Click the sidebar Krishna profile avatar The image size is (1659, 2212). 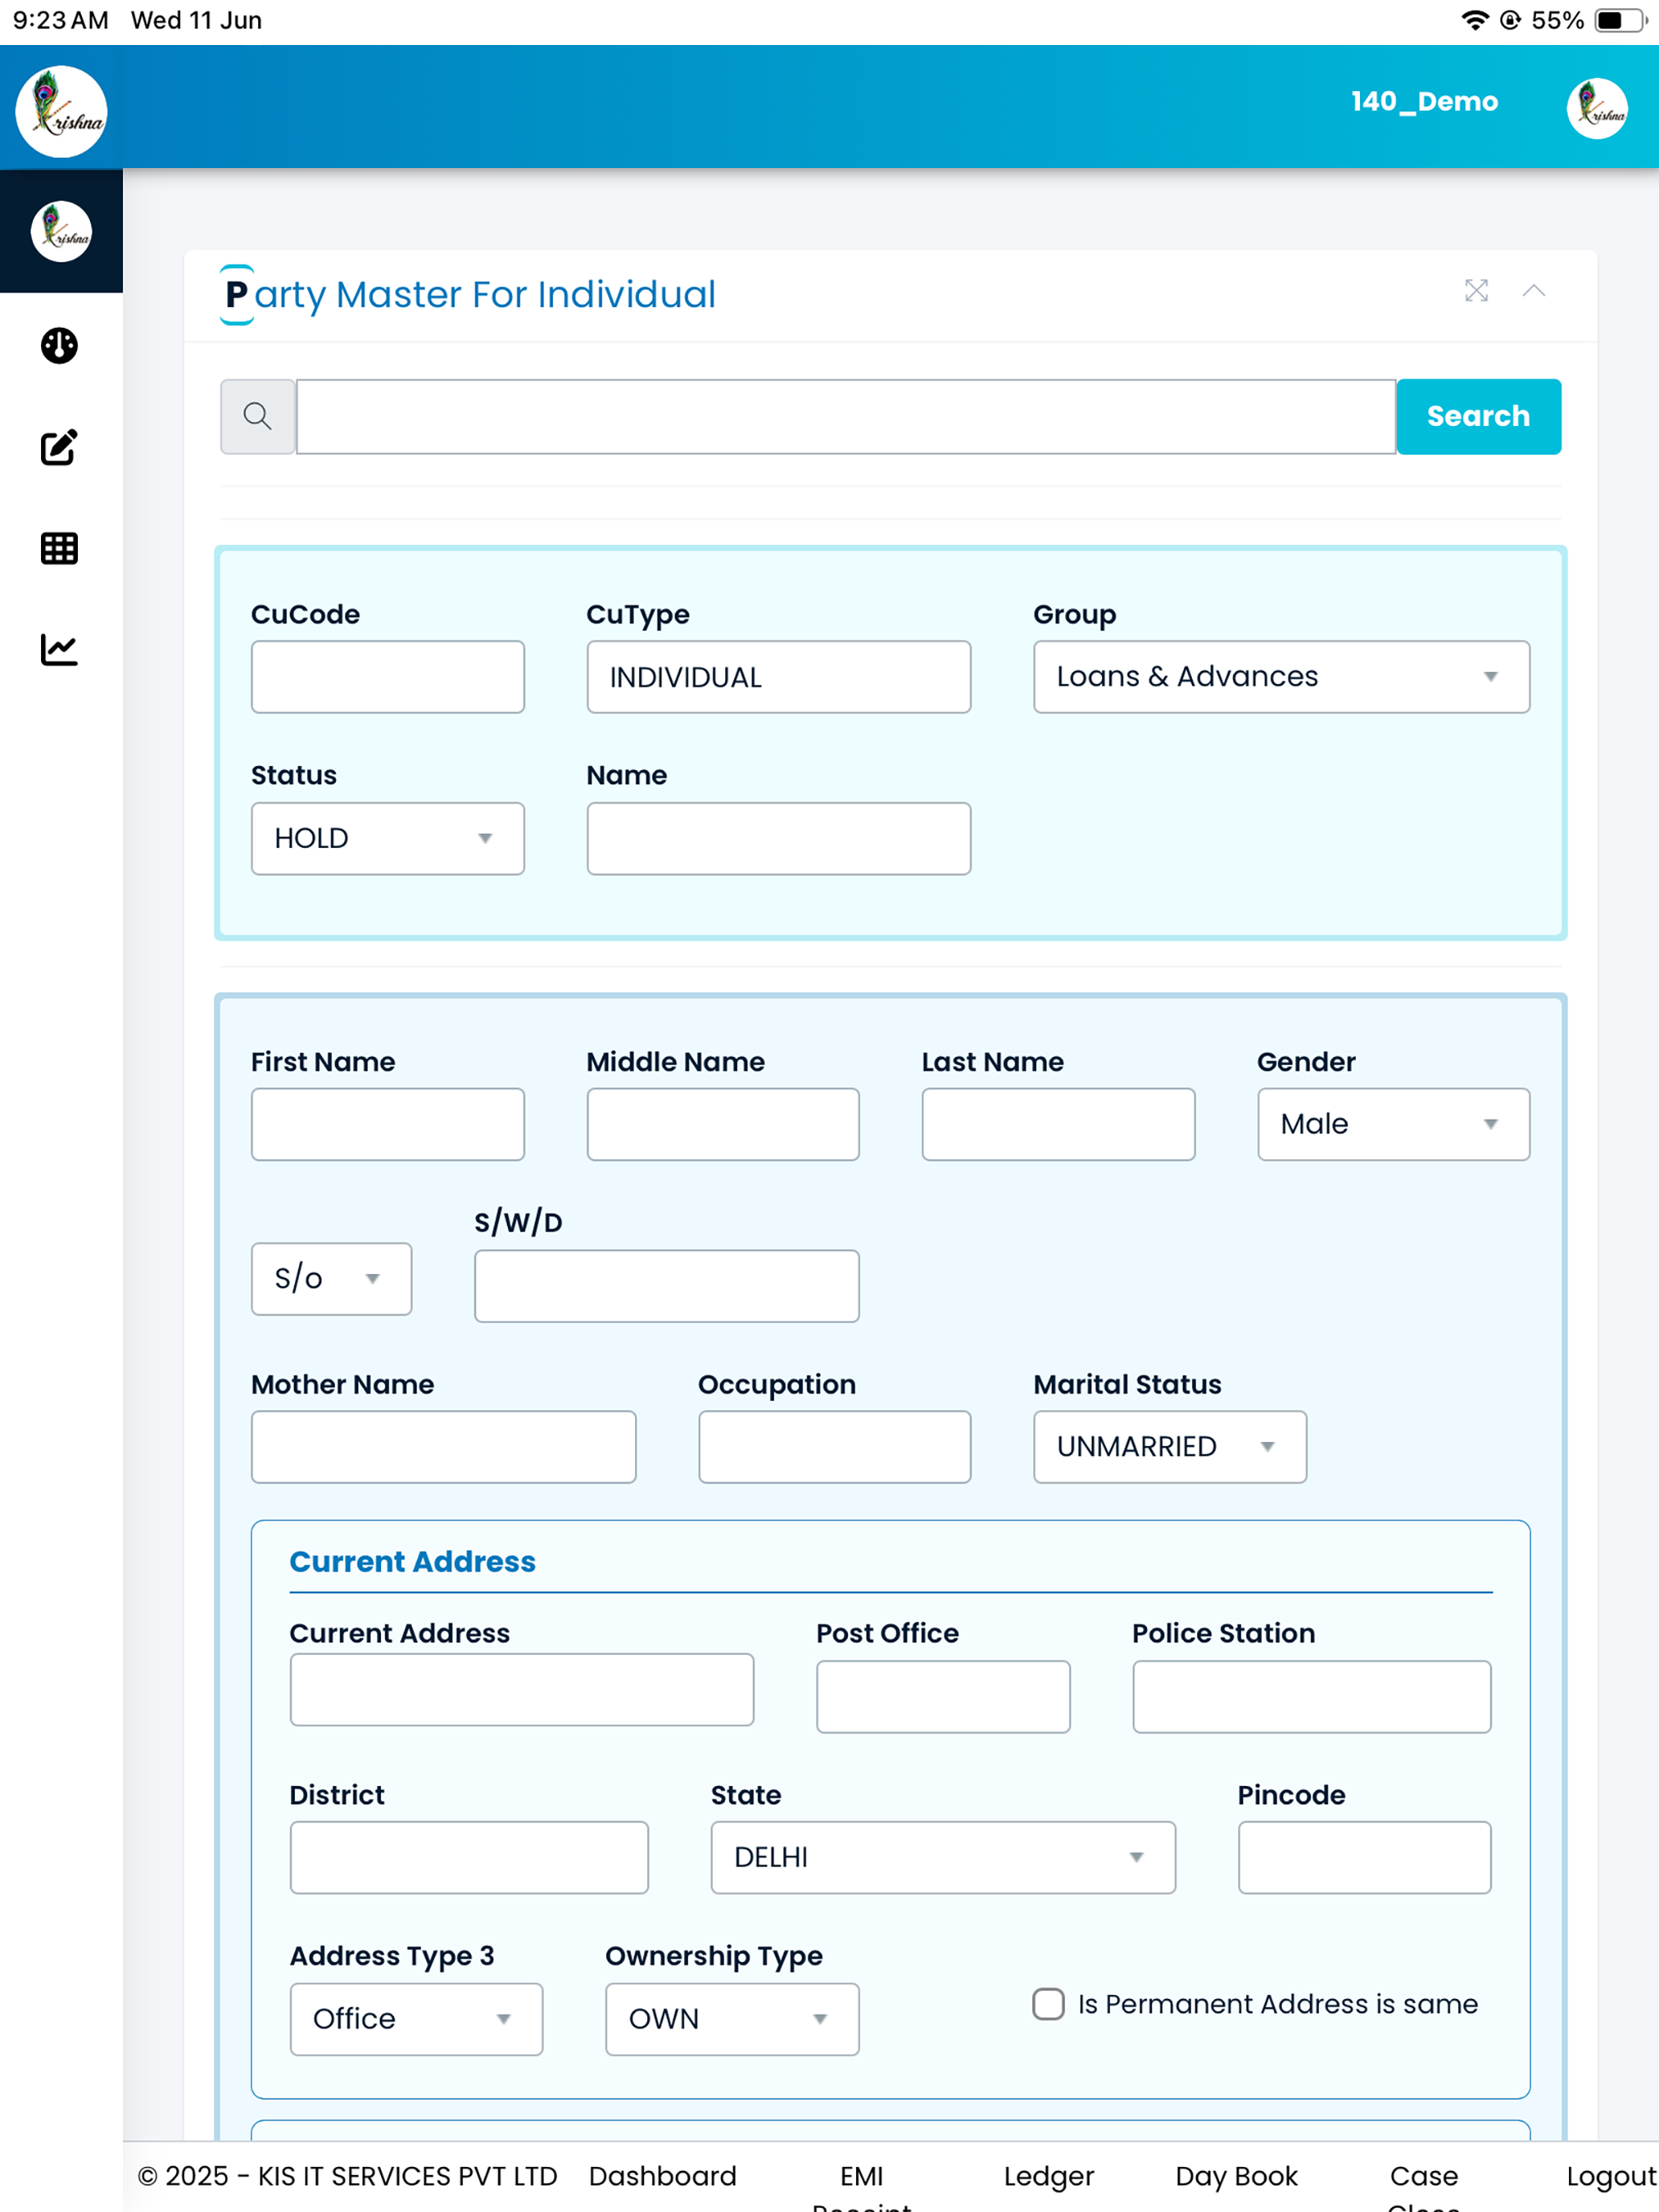pyautogui.click(x=61, y=231)
